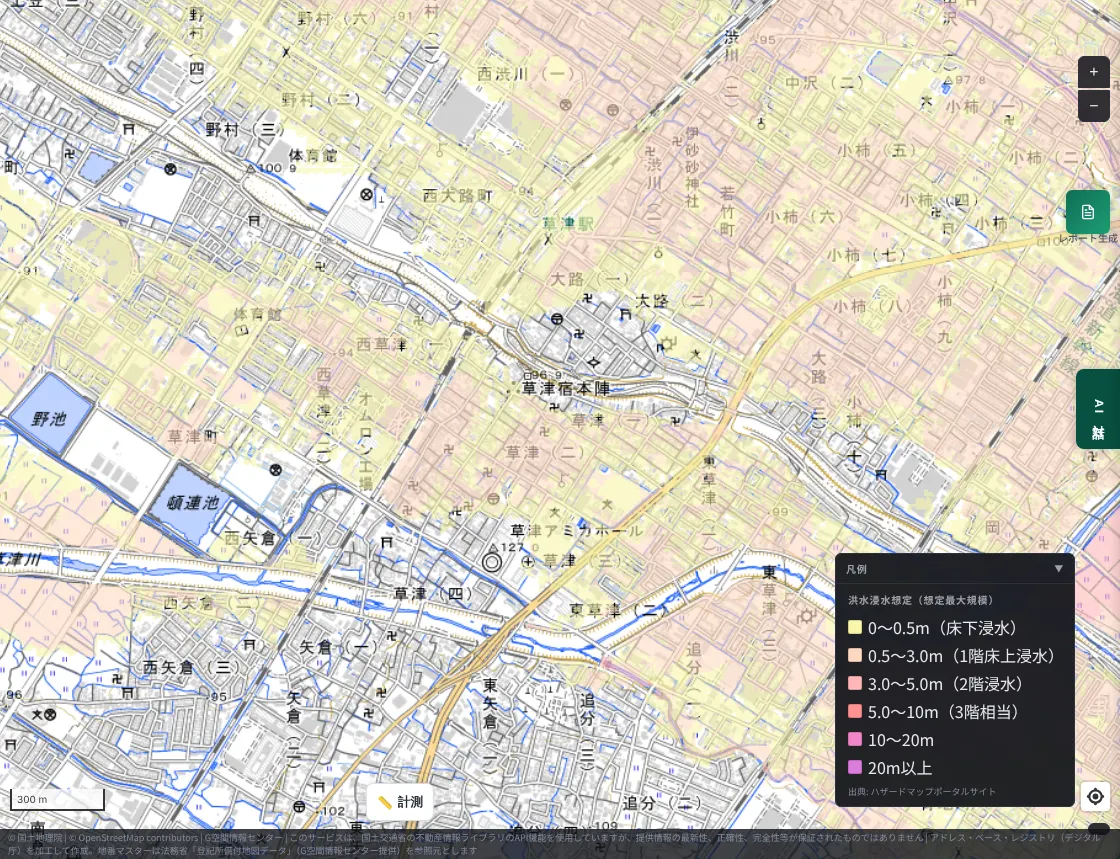Click the 300 m scale bar
The image size is (1120, 859).
[57, 800]
